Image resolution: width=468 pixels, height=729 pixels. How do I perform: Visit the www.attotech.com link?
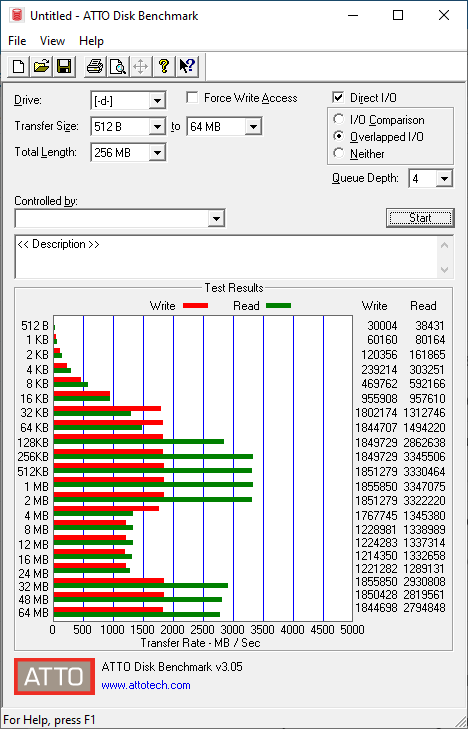point(146,685)
